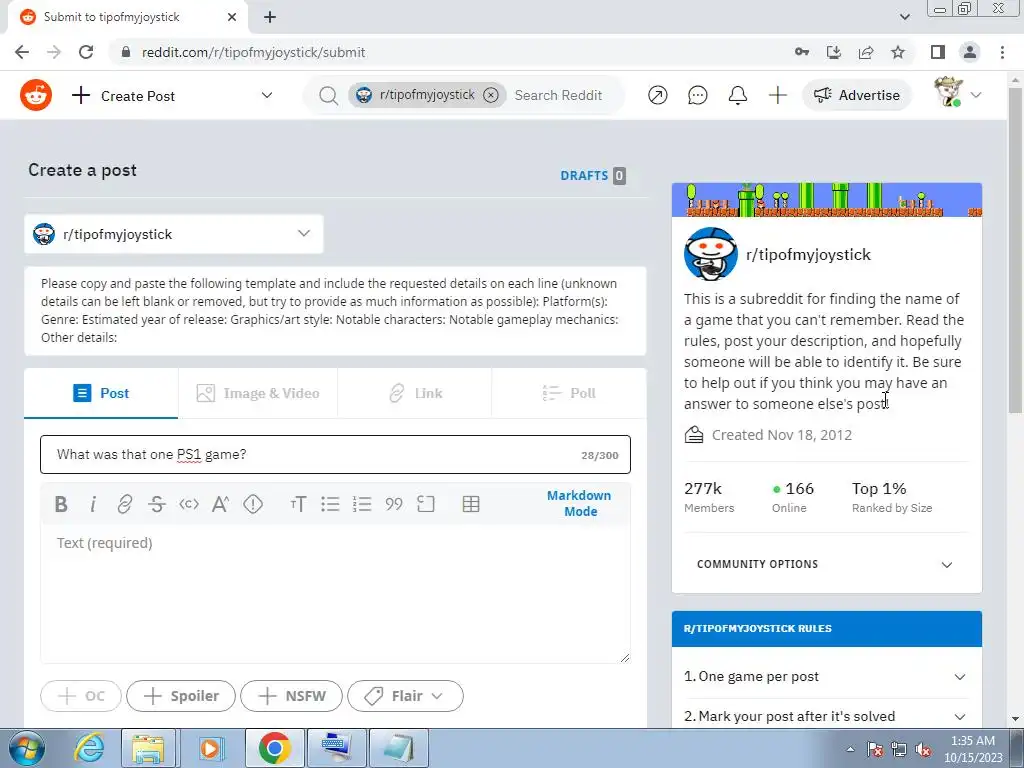Focus the Search Reddit field

[x=558, y=95]
